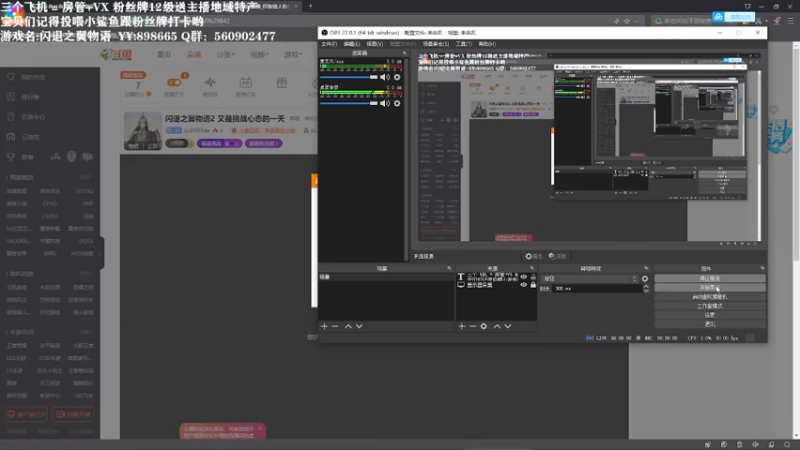The height and width of the screenshot is (450, 800).
Task: Open 设置 settings button in OBS controls
Action: click(x=710, y=315)
